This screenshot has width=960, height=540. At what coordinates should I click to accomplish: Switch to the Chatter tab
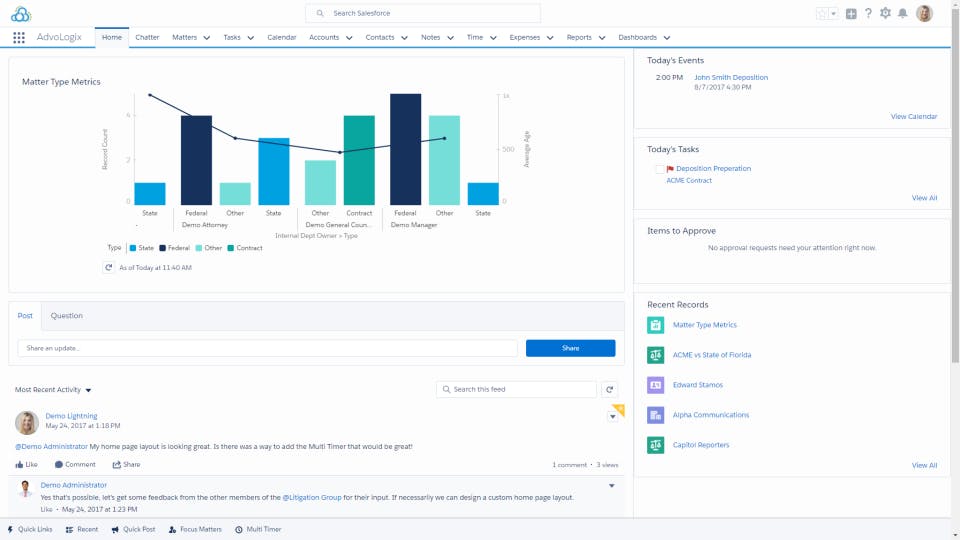pos(147,37)
